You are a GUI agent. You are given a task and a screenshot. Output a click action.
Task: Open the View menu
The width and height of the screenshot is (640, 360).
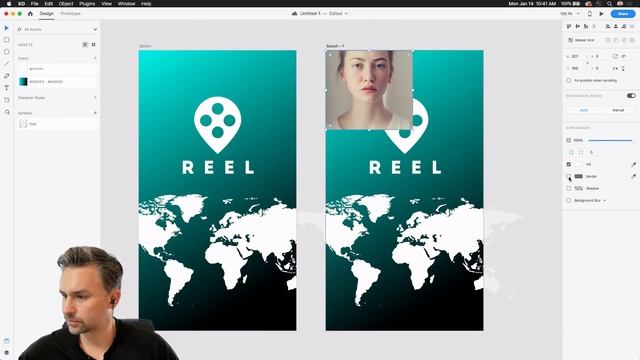107,4
